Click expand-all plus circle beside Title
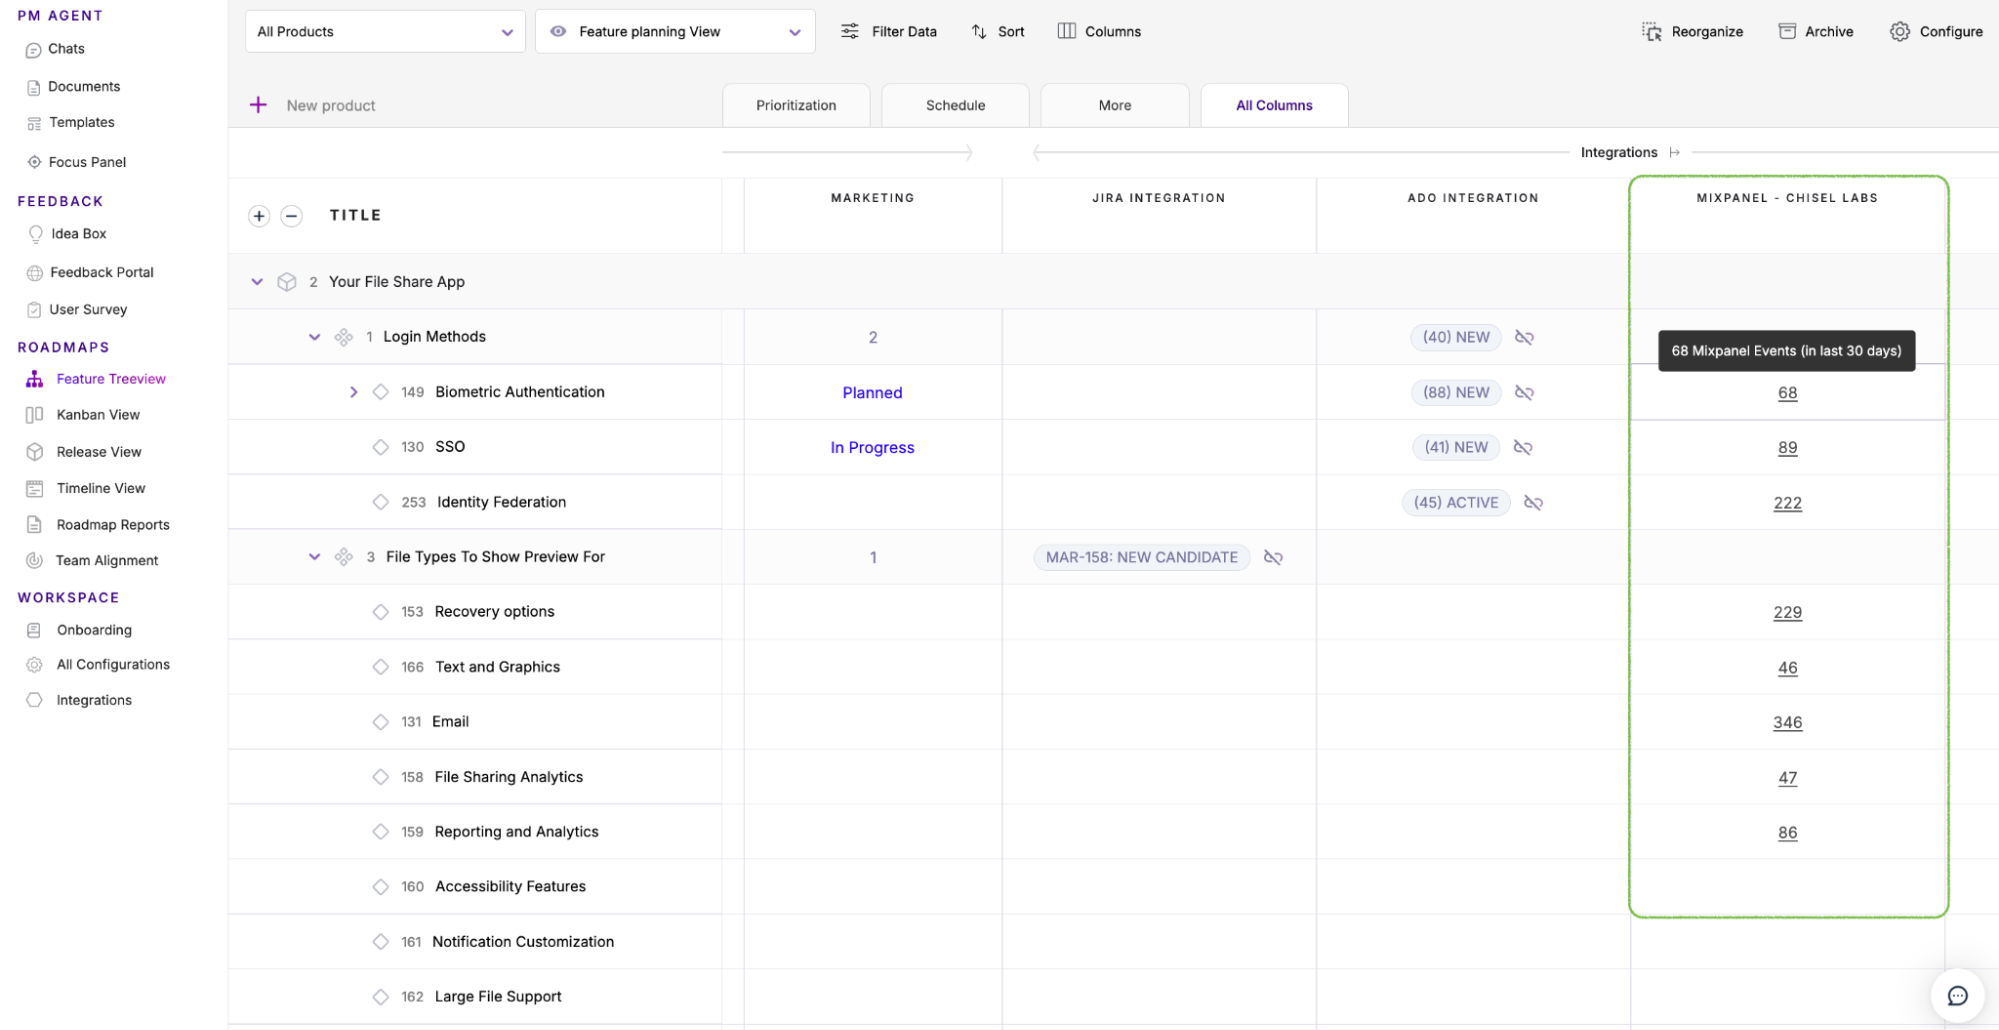The image size is (1999, 1030). coord(259,216)
